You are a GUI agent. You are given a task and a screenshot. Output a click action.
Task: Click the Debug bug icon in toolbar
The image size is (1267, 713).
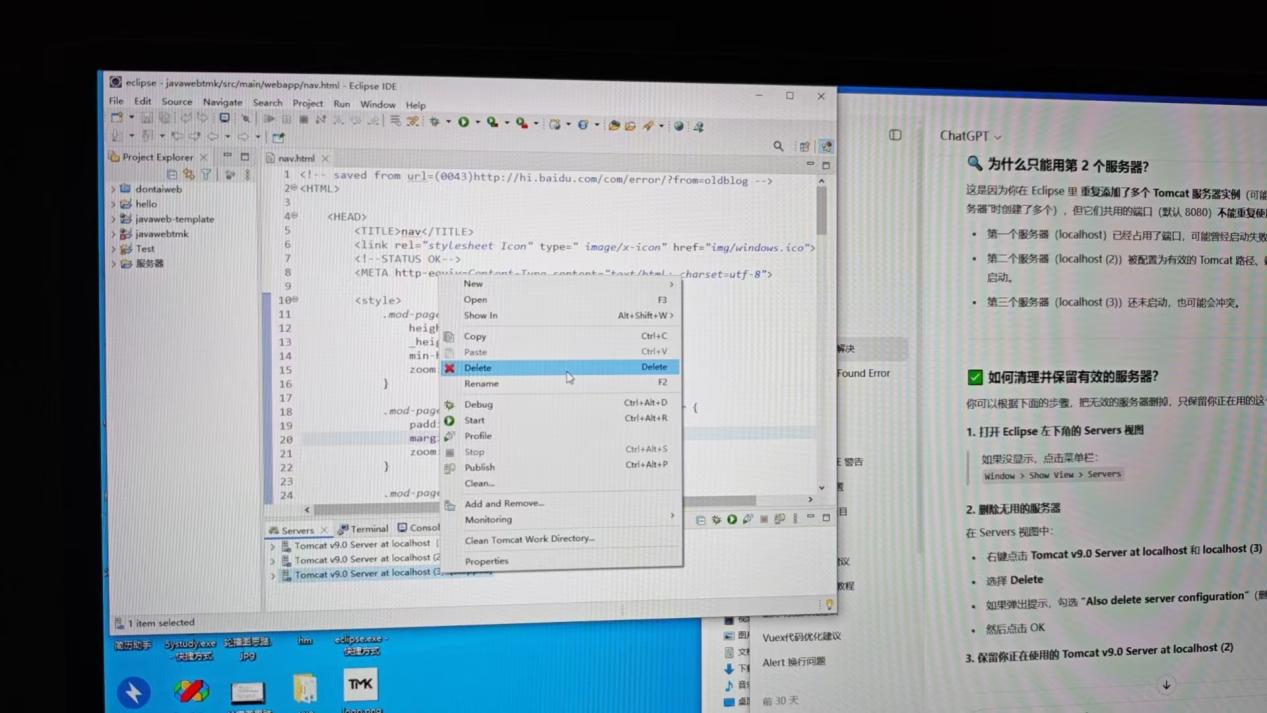point(435,122)
